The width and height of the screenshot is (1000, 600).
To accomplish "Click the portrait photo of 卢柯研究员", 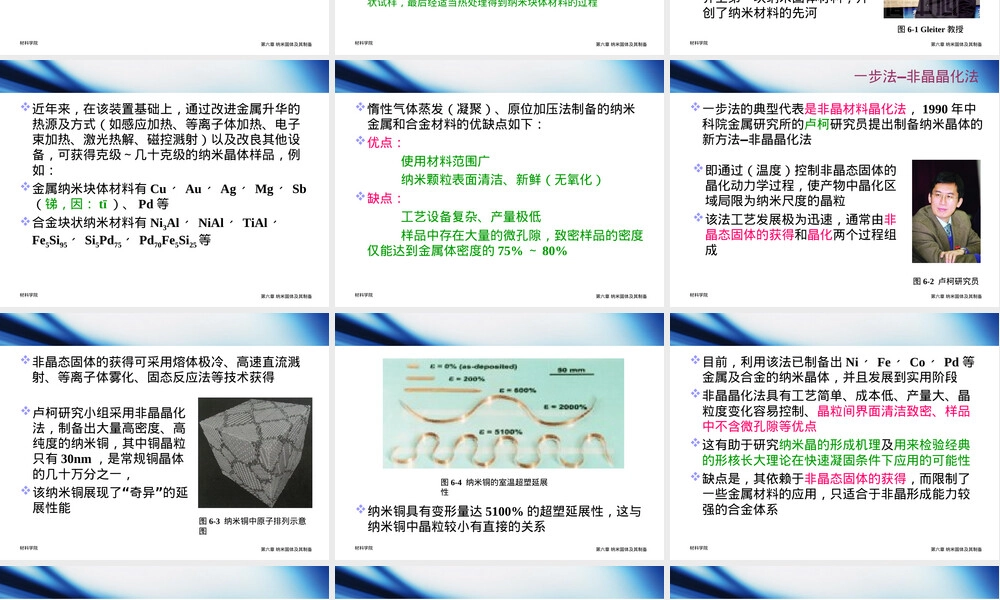I will [x=946, y=211].
